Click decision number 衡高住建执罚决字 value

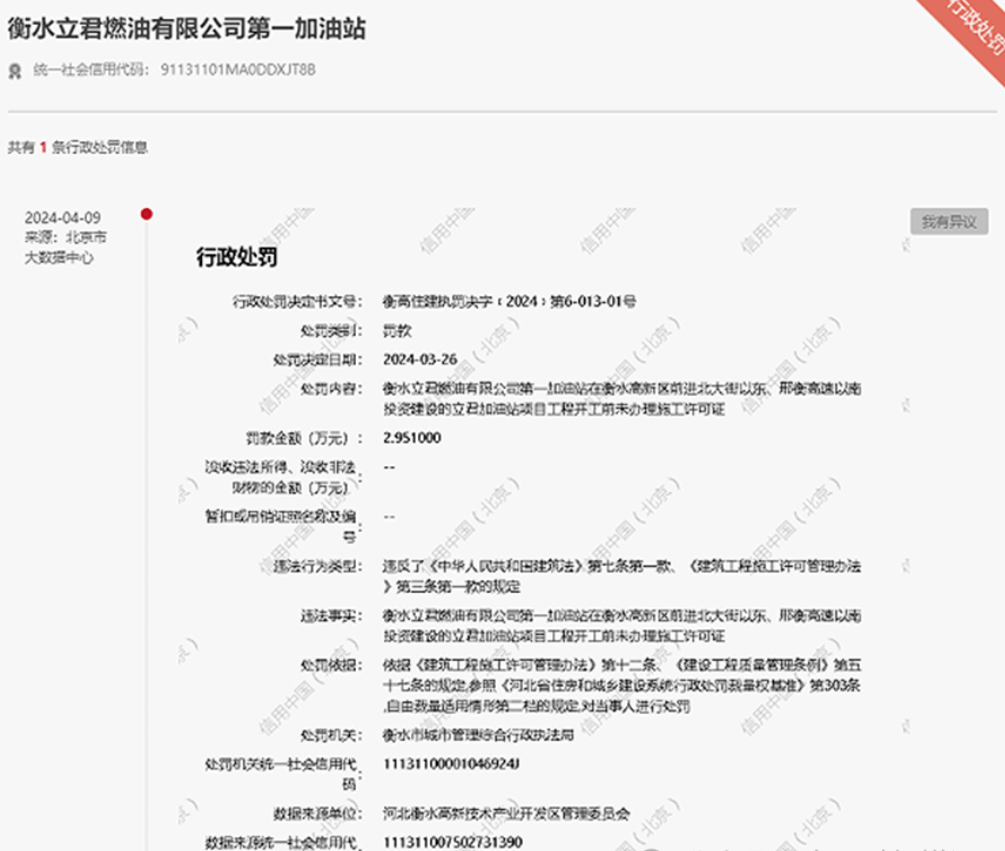(x=510, y=301)
